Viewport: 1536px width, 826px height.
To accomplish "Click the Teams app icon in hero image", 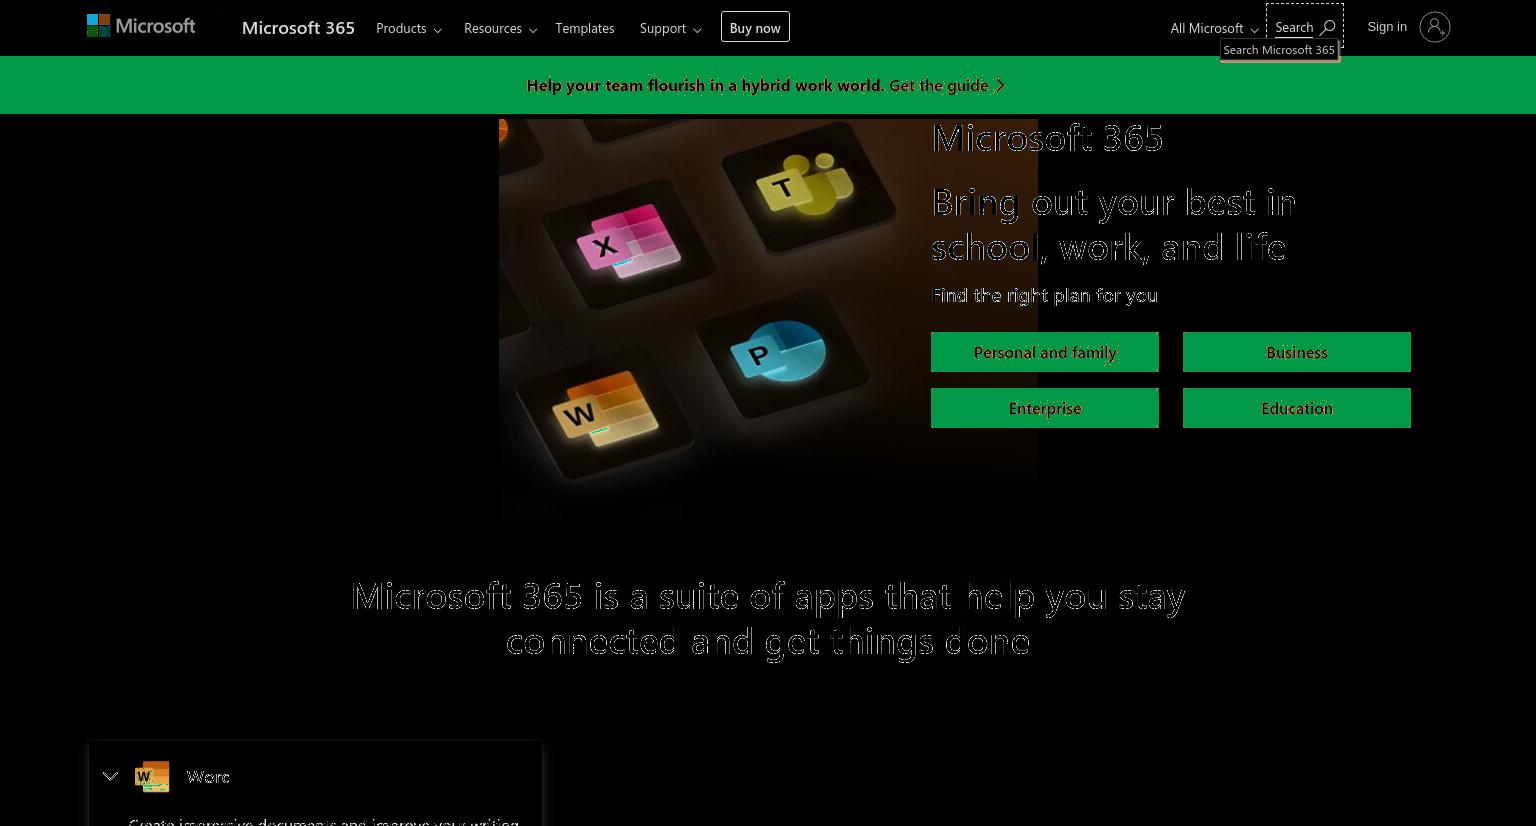I will click(x=810, y=184).
